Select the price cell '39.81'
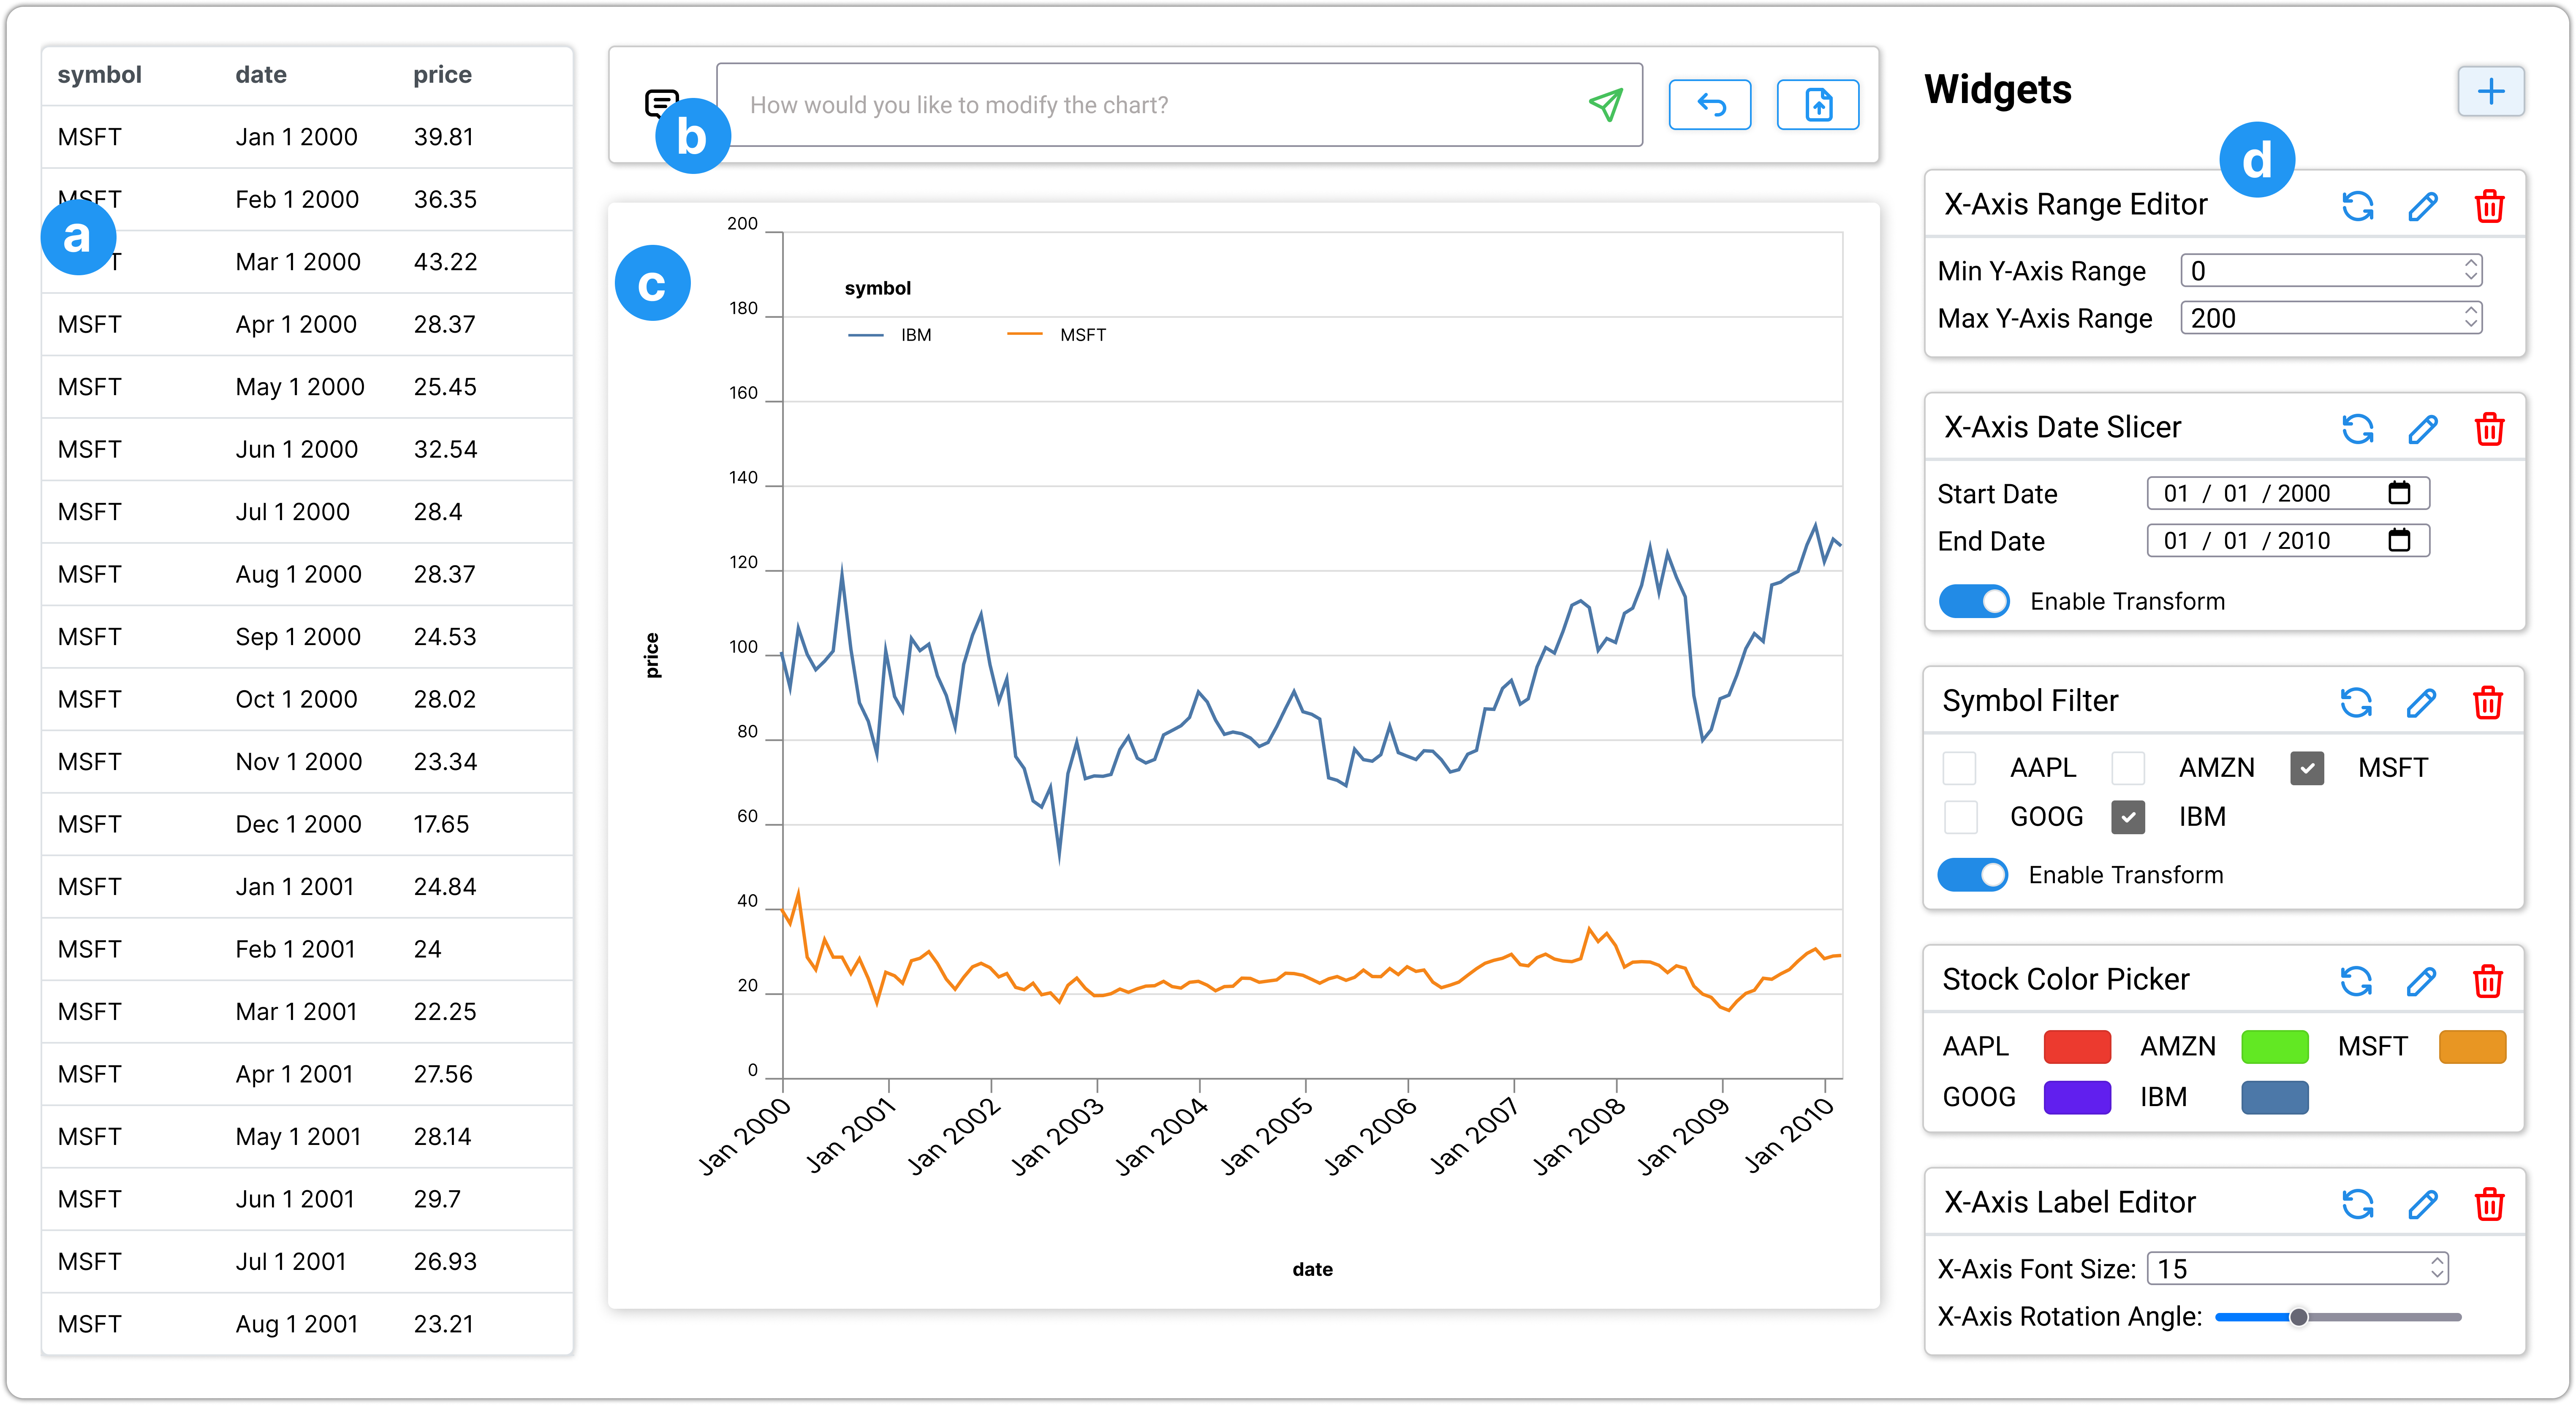Screen dimensions: 2576x1405 (x=443, y=137)
